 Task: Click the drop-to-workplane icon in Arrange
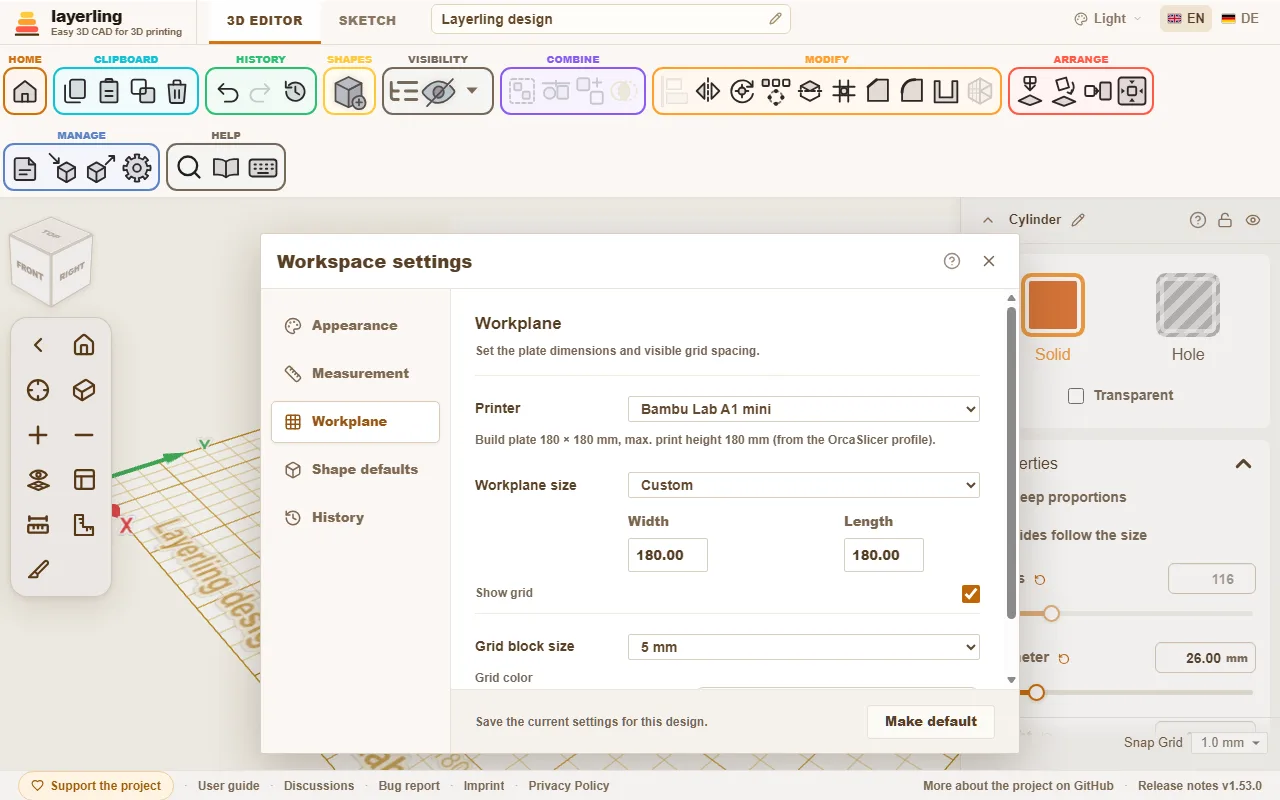tap(1030, 92)
